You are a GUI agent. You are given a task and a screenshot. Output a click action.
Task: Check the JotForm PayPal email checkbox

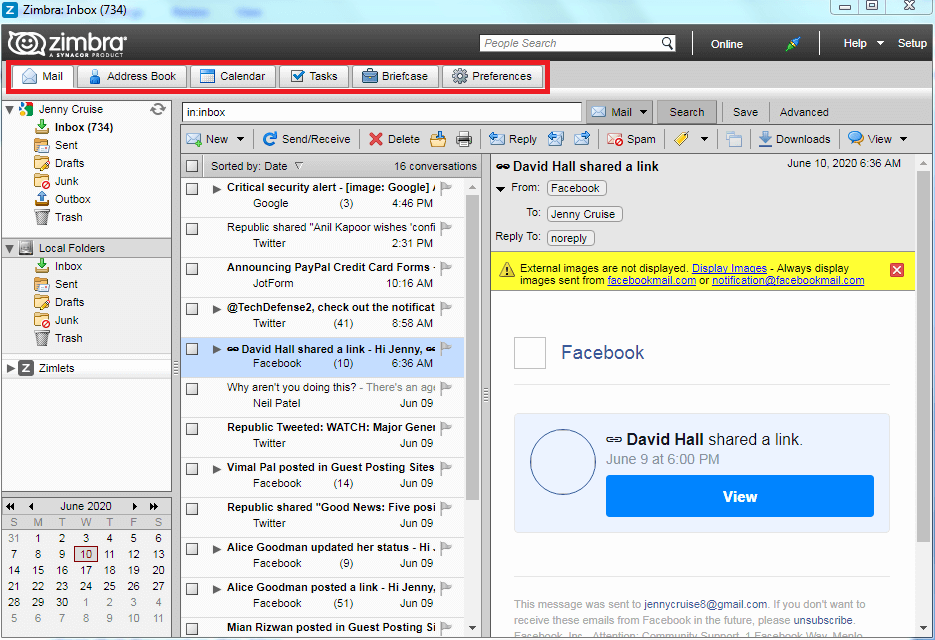192,269
